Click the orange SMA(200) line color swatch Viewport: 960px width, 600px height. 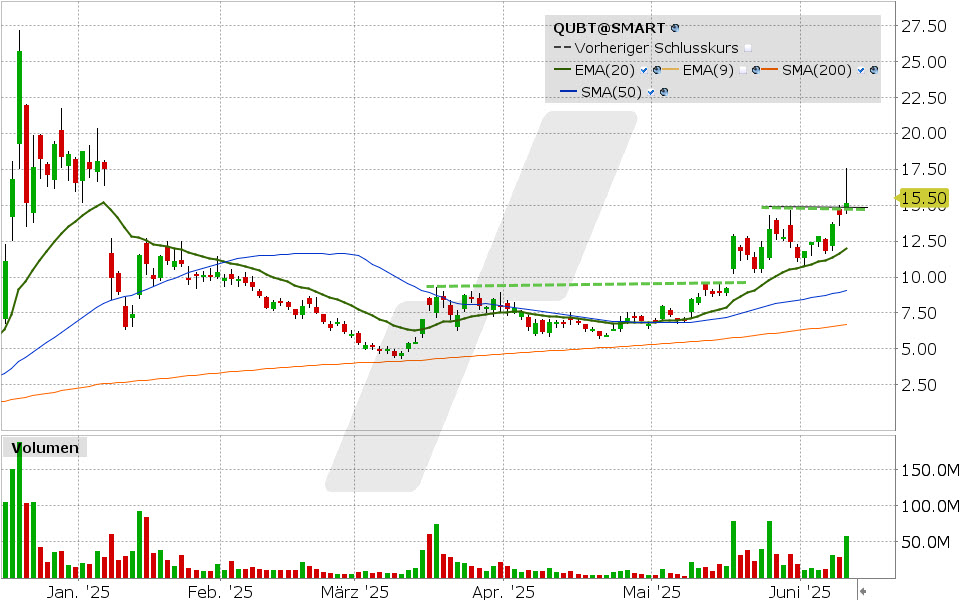click(x=770, y=70)
